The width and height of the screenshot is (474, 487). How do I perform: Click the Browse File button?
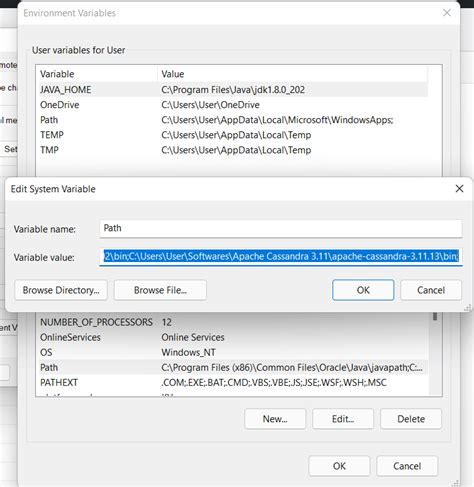point(160,290)
